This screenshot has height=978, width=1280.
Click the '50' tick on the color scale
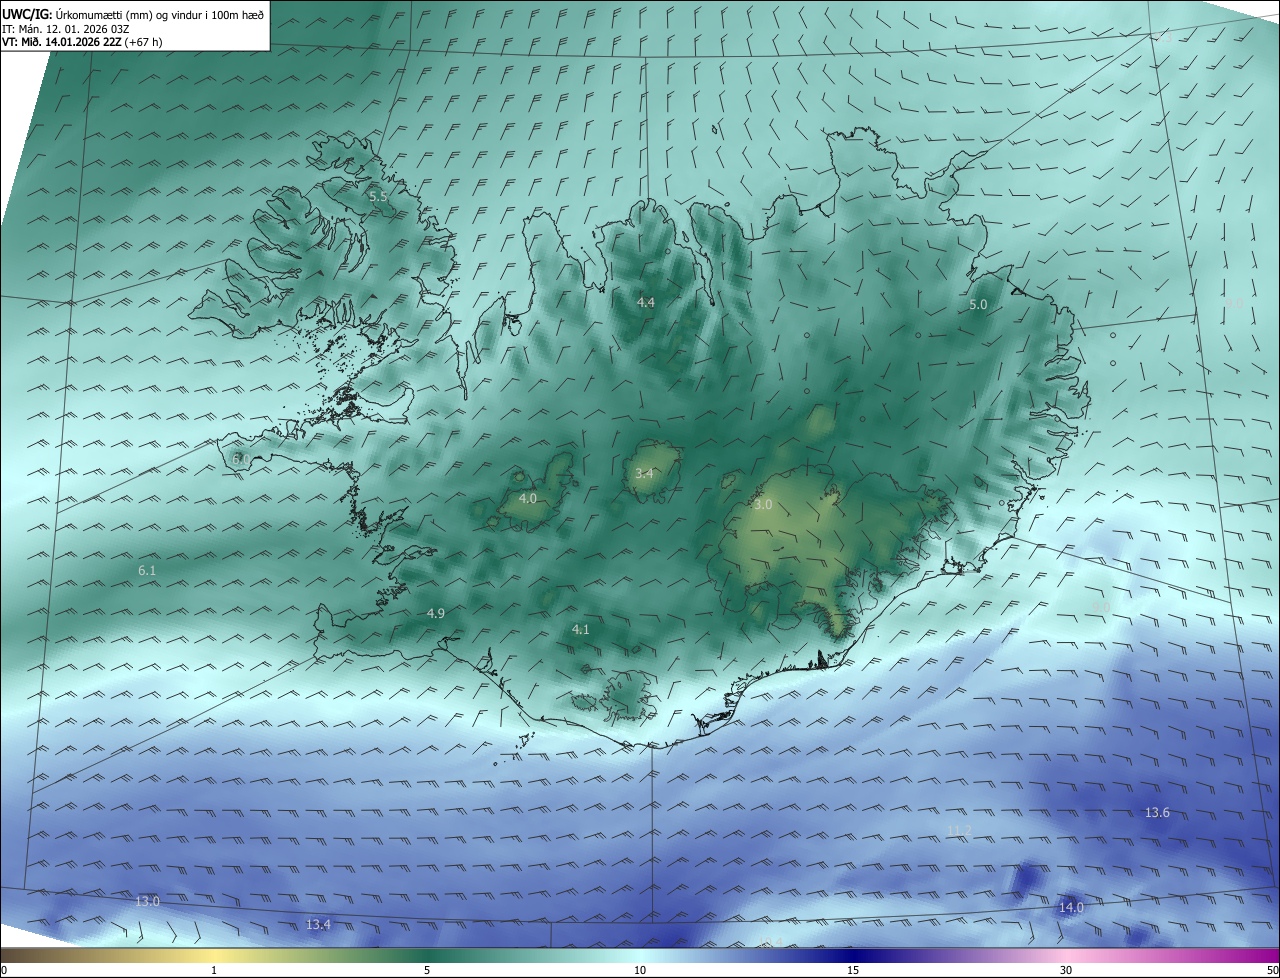(x=1272, y=970)
